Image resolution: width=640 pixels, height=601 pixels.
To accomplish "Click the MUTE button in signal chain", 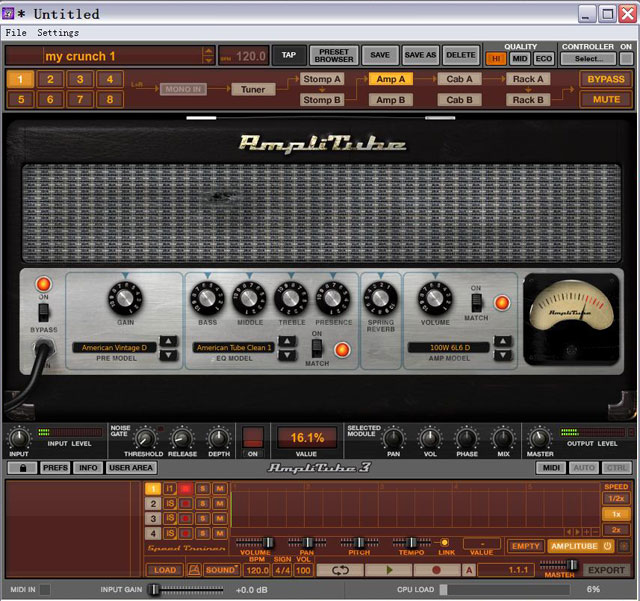I will pos(606,100).
